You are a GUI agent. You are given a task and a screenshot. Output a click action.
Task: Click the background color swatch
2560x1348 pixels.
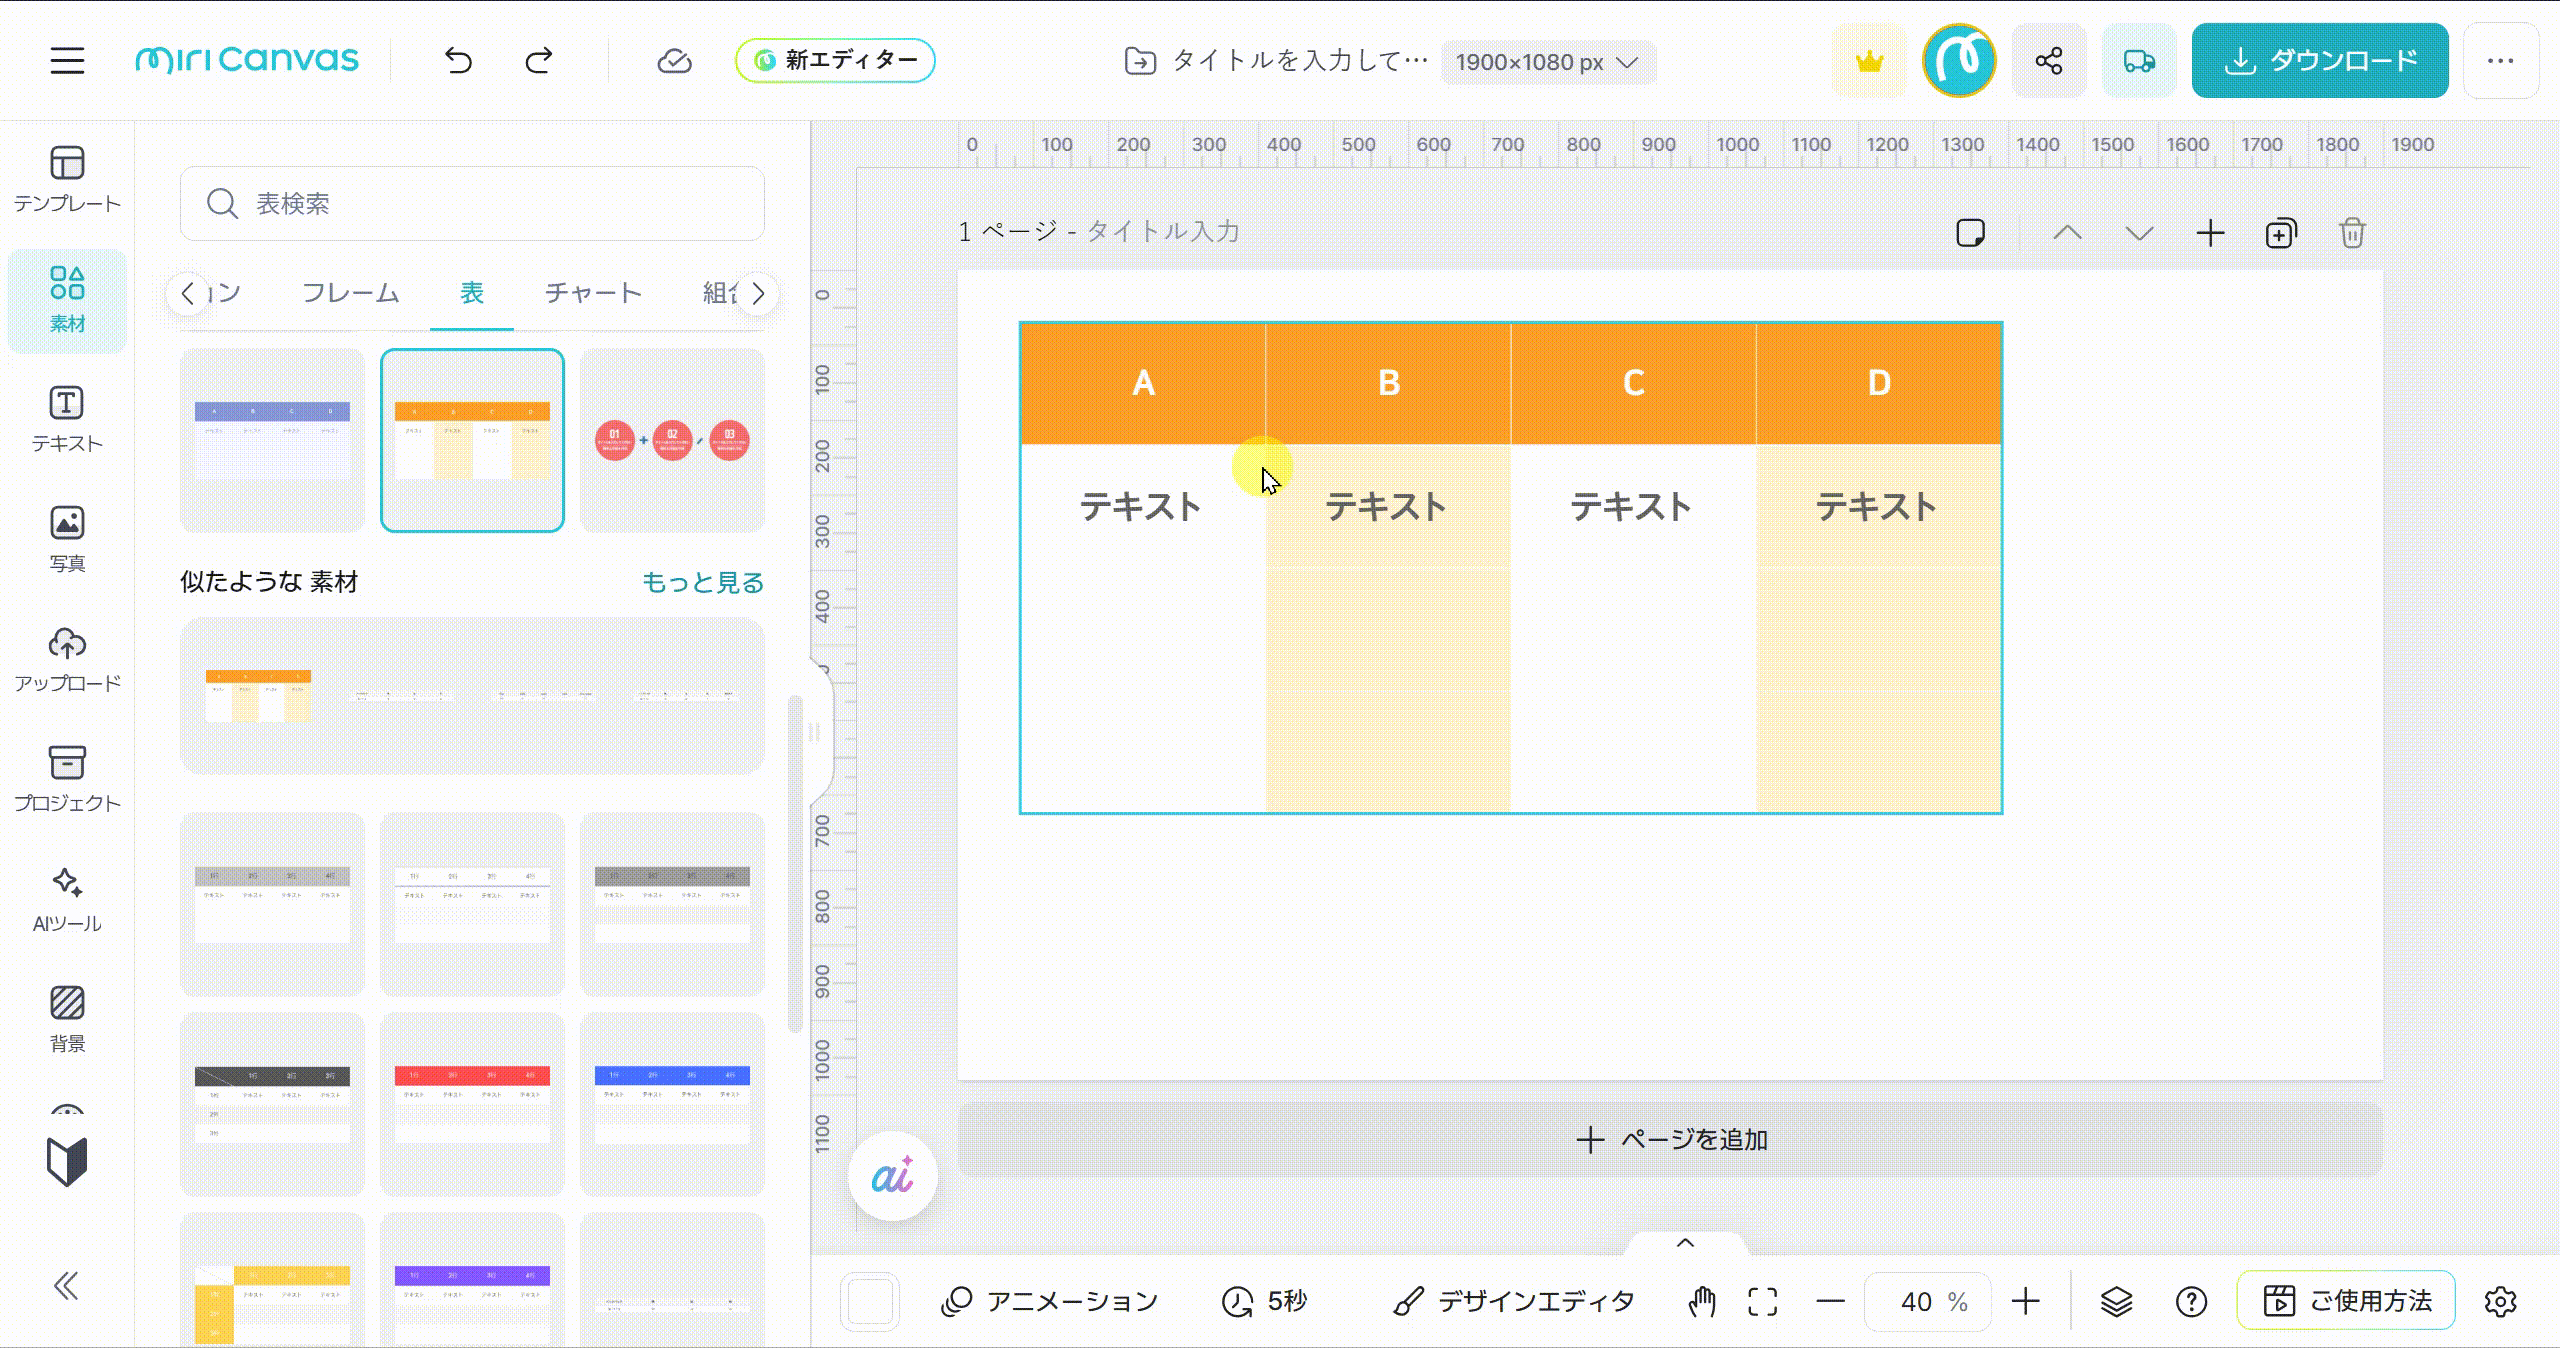[x=870, y=1301]
